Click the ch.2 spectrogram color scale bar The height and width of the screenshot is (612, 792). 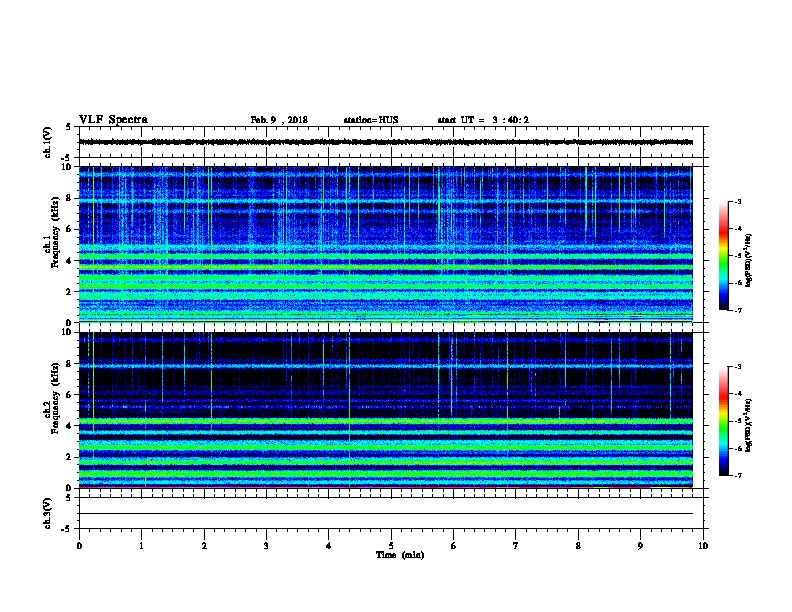723,421
